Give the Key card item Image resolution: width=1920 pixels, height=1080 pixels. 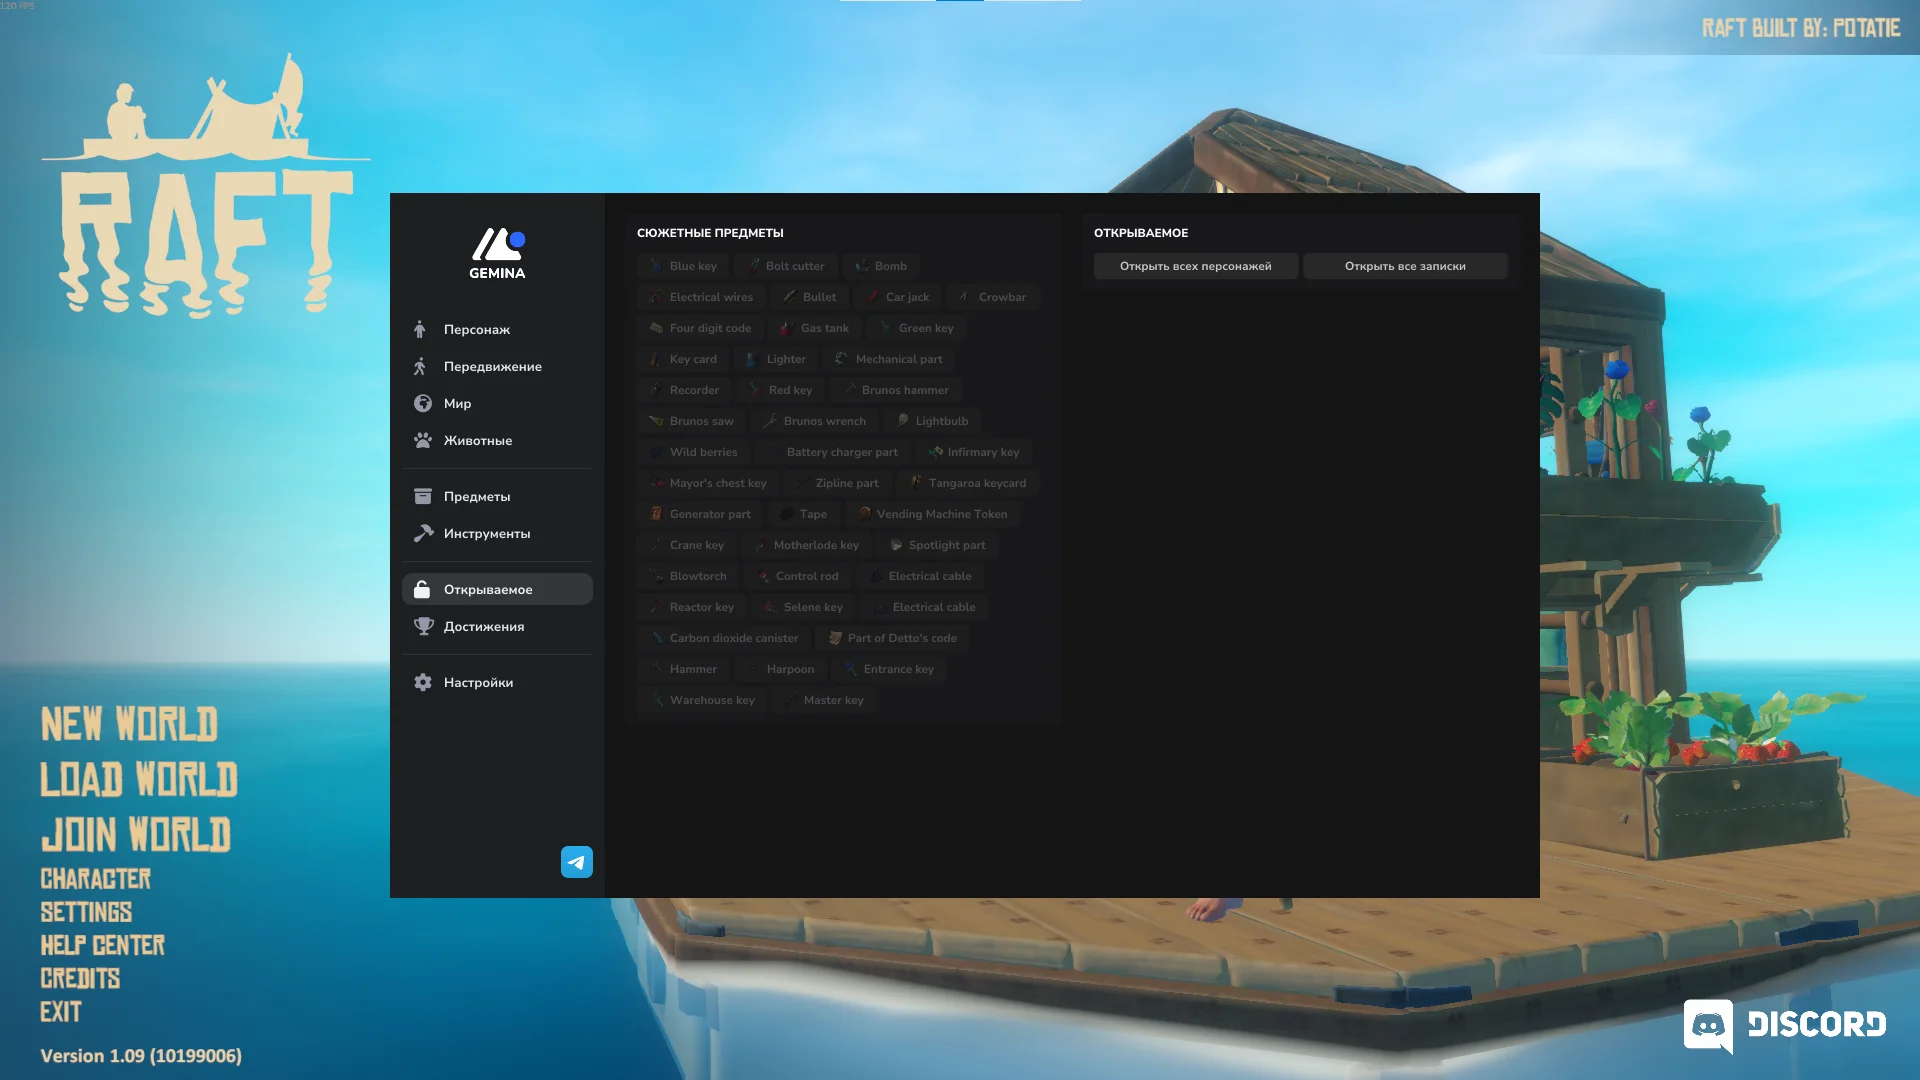pyautogui.click(x=683, y=359)
